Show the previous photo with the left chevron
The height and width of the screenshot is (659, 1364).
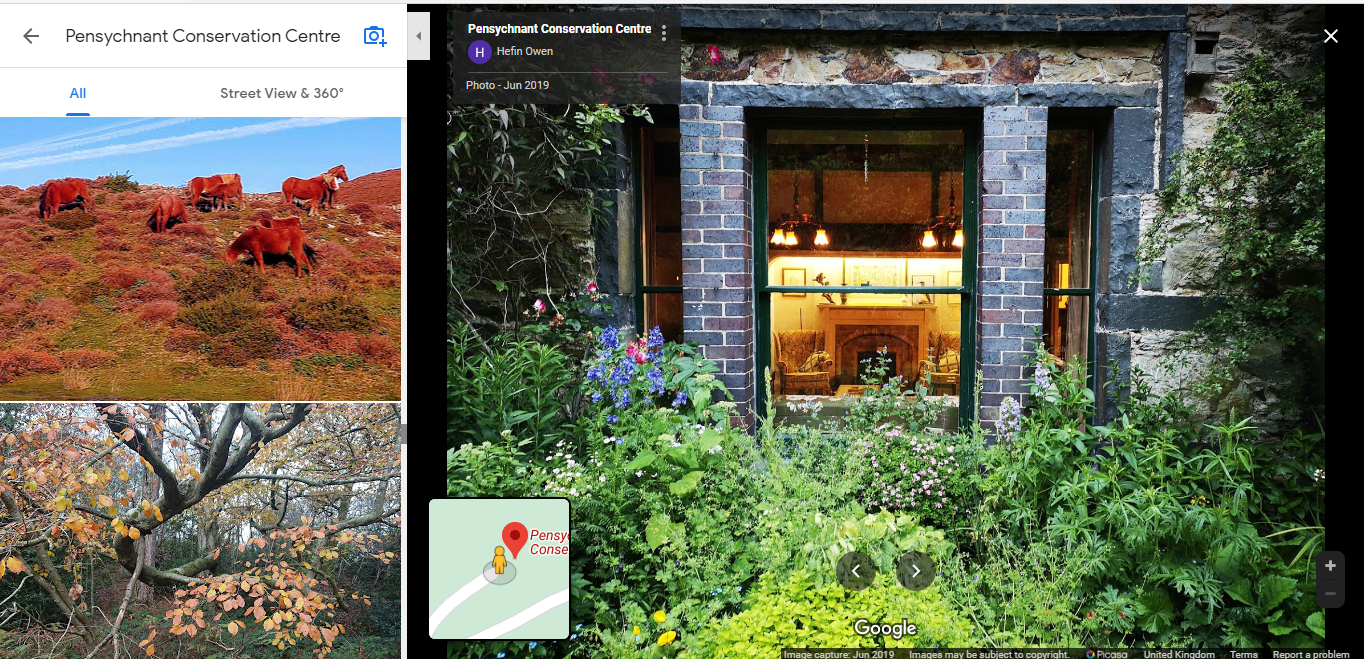coord(856,571)
